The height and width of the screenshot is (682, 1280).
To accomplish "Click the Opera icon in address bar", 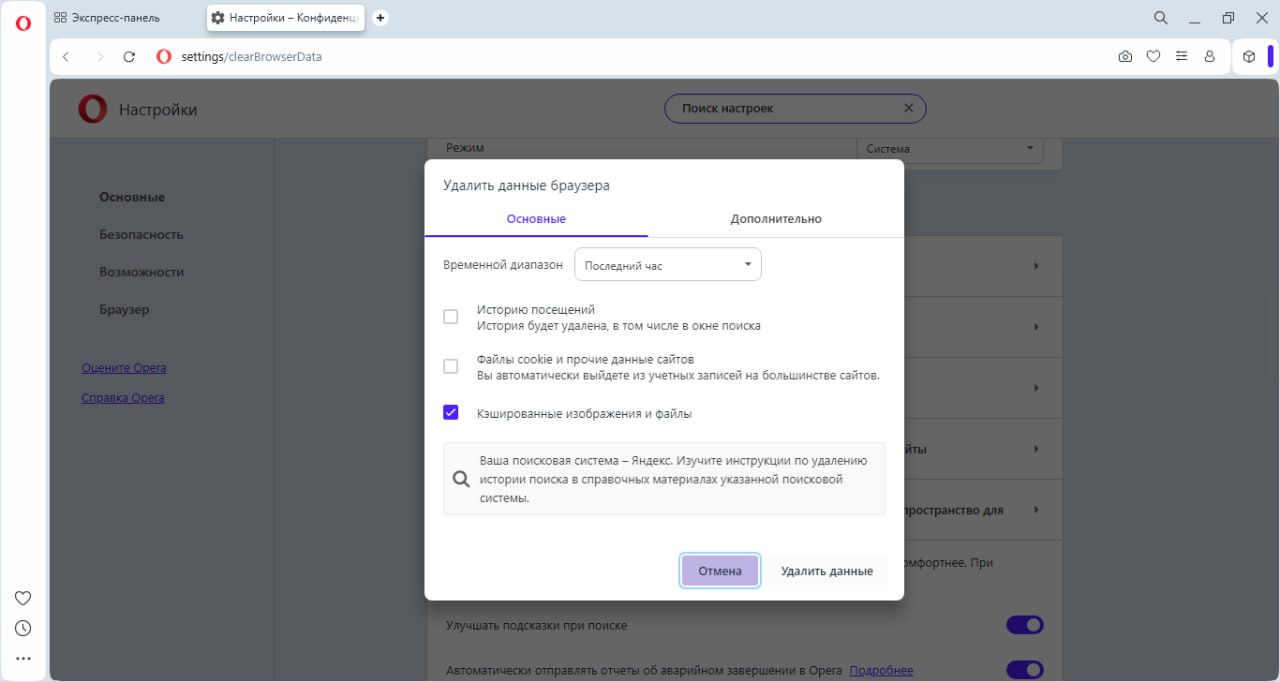I will pyautogui.click(x=164, y=57).
